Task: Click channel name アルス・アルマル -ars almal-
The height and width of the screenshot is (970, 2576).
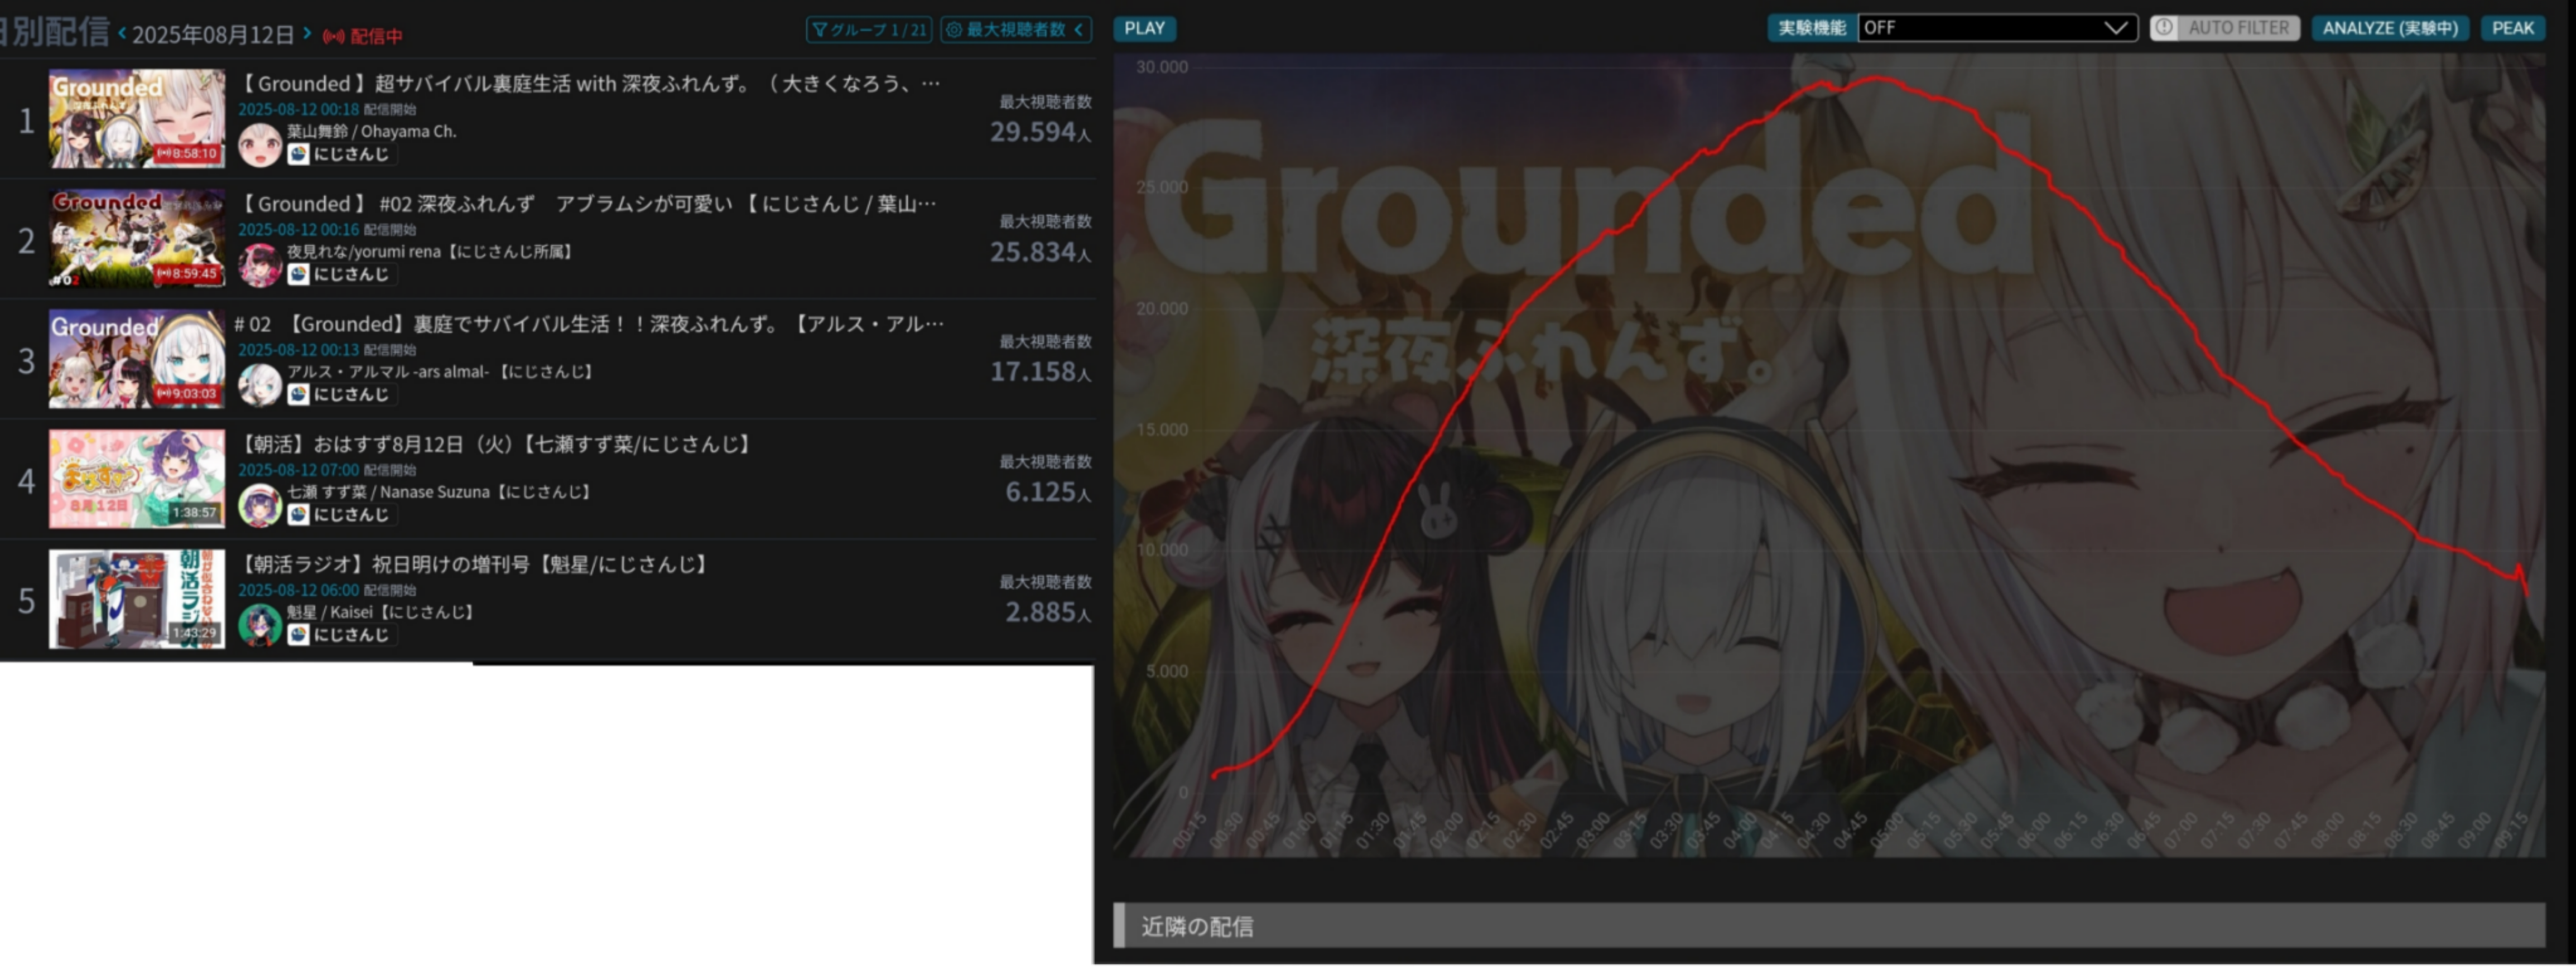Action: pyautogui.click(x=442, y=371)
